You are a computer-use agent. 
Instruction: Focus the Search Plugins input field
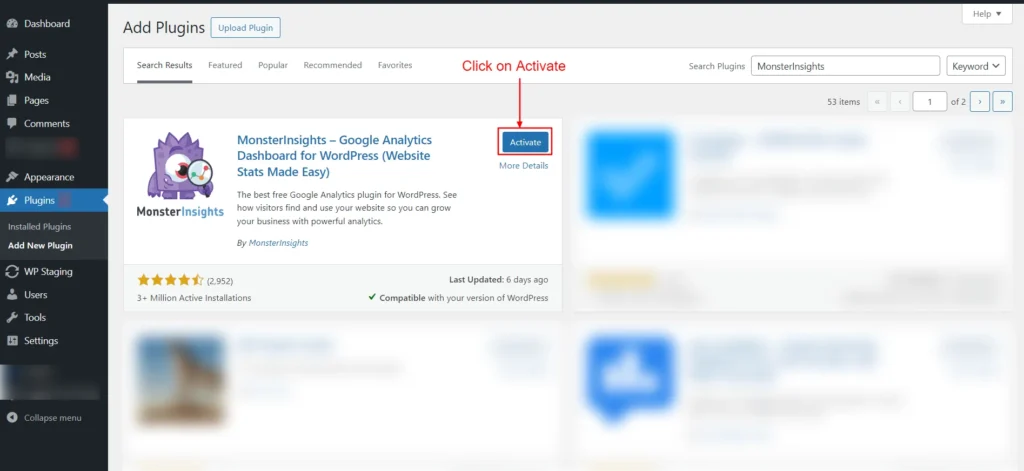click(x=846, y=66)
